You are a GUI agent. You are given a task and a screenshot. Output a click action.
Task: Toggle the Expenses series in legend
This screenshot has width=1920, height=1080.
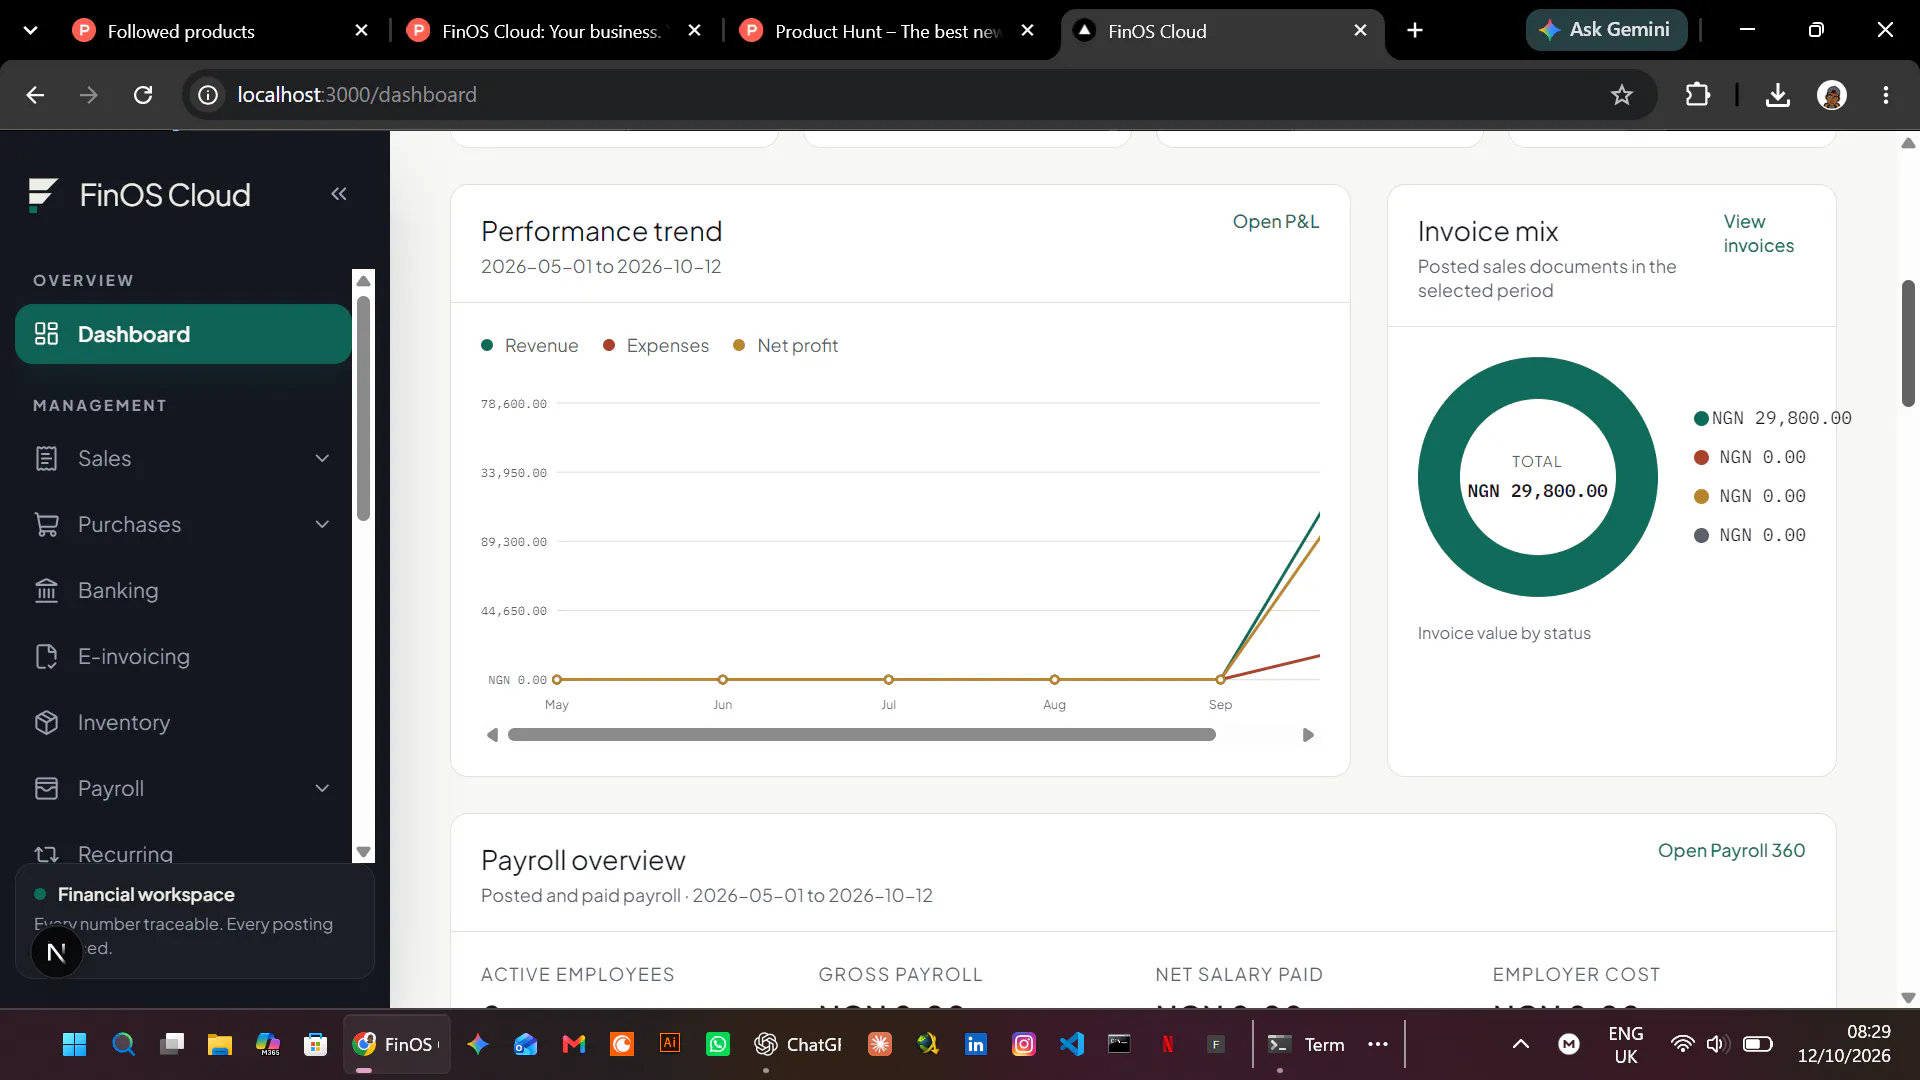[656, 345]
